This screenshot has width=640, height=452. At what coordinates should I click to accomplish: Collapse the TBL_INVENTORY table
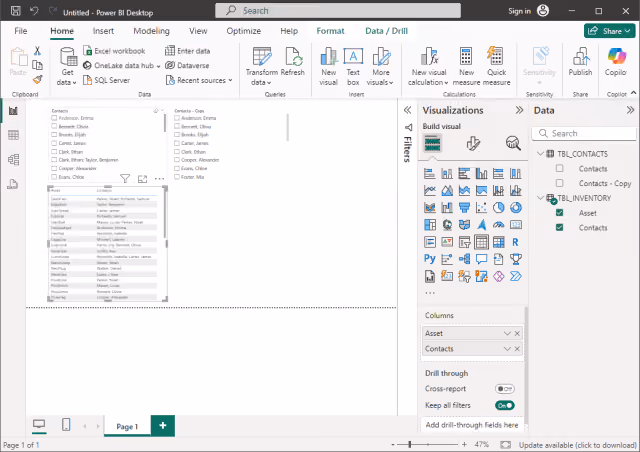(x=540, y=198)
